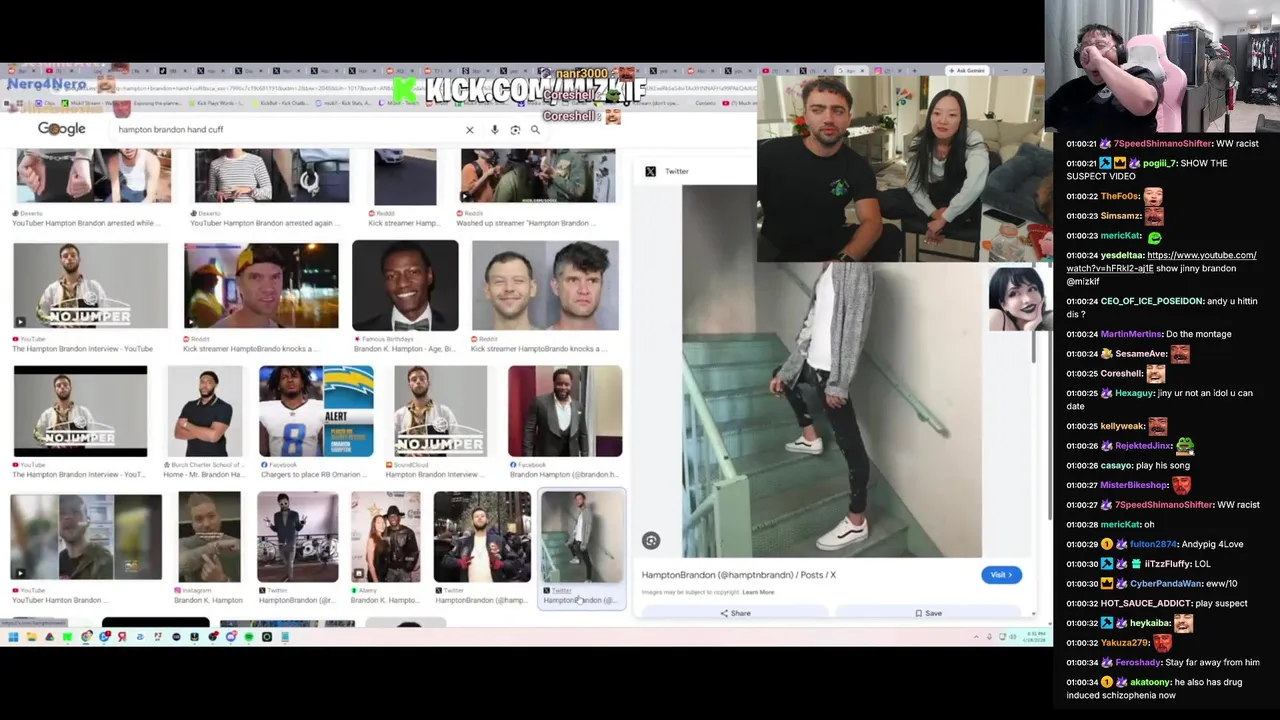Viewport: 1280px width, 720px height.
Task: Open 'Brandon Hampton (@brandon.h...' Facebook image
Action: point(565,411)
